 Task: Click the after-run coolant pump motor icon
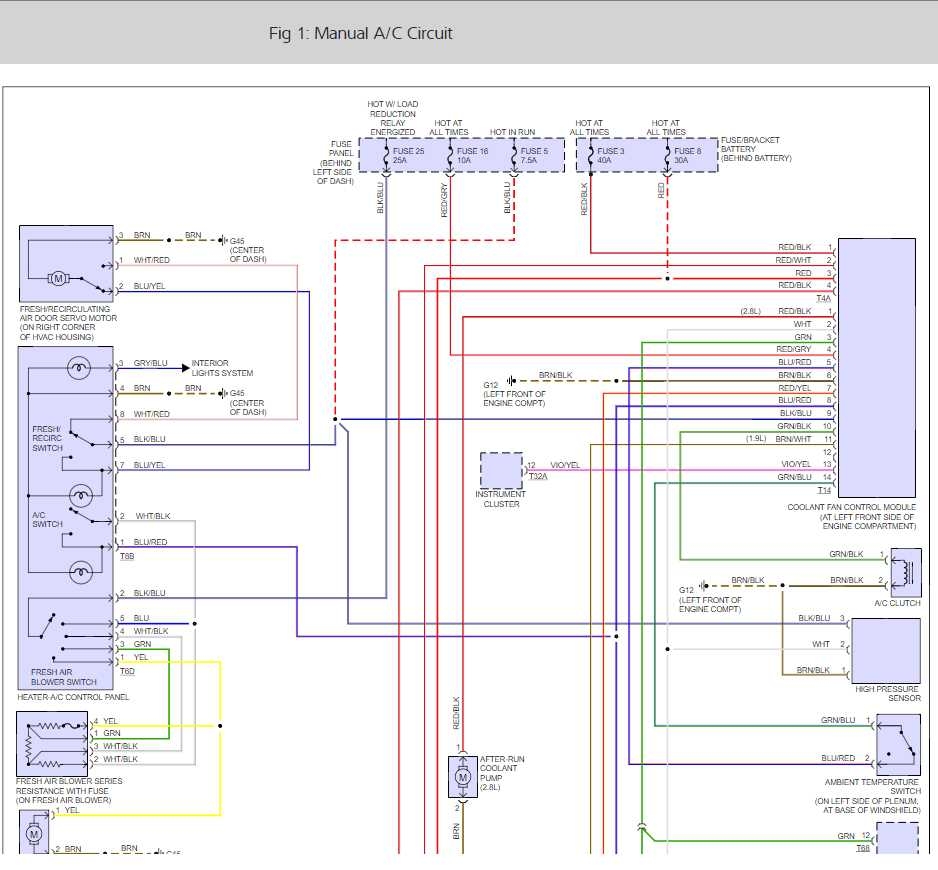point(462,777)
